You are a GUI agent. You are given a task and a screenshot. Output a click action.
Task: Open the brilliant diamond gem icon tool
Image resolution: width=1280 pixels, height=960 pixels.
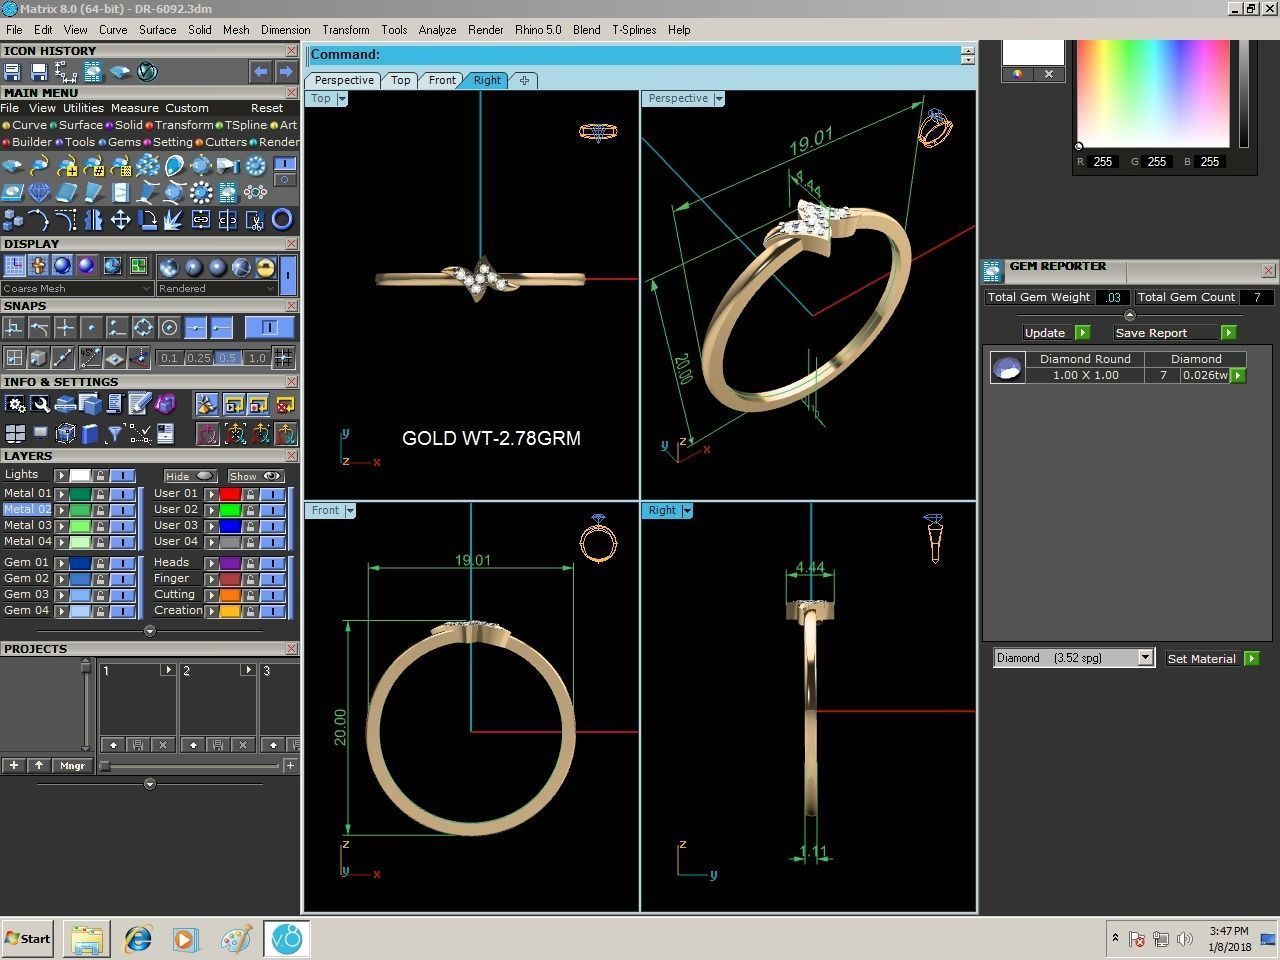39,193
